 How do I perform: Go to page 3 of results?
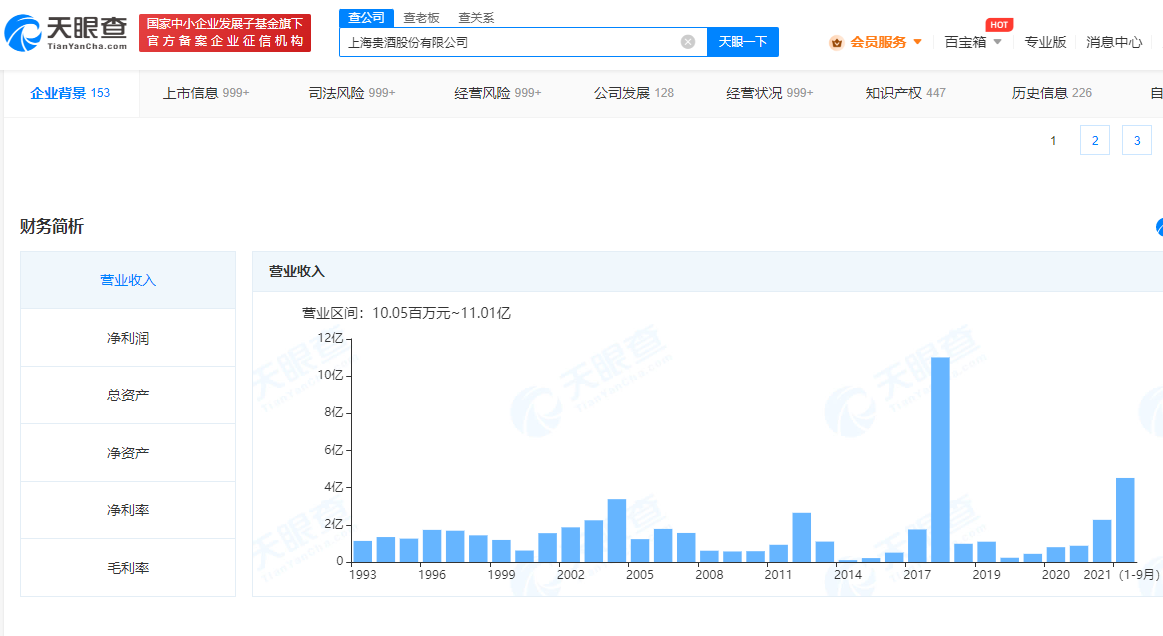(x=1136, y=141)
